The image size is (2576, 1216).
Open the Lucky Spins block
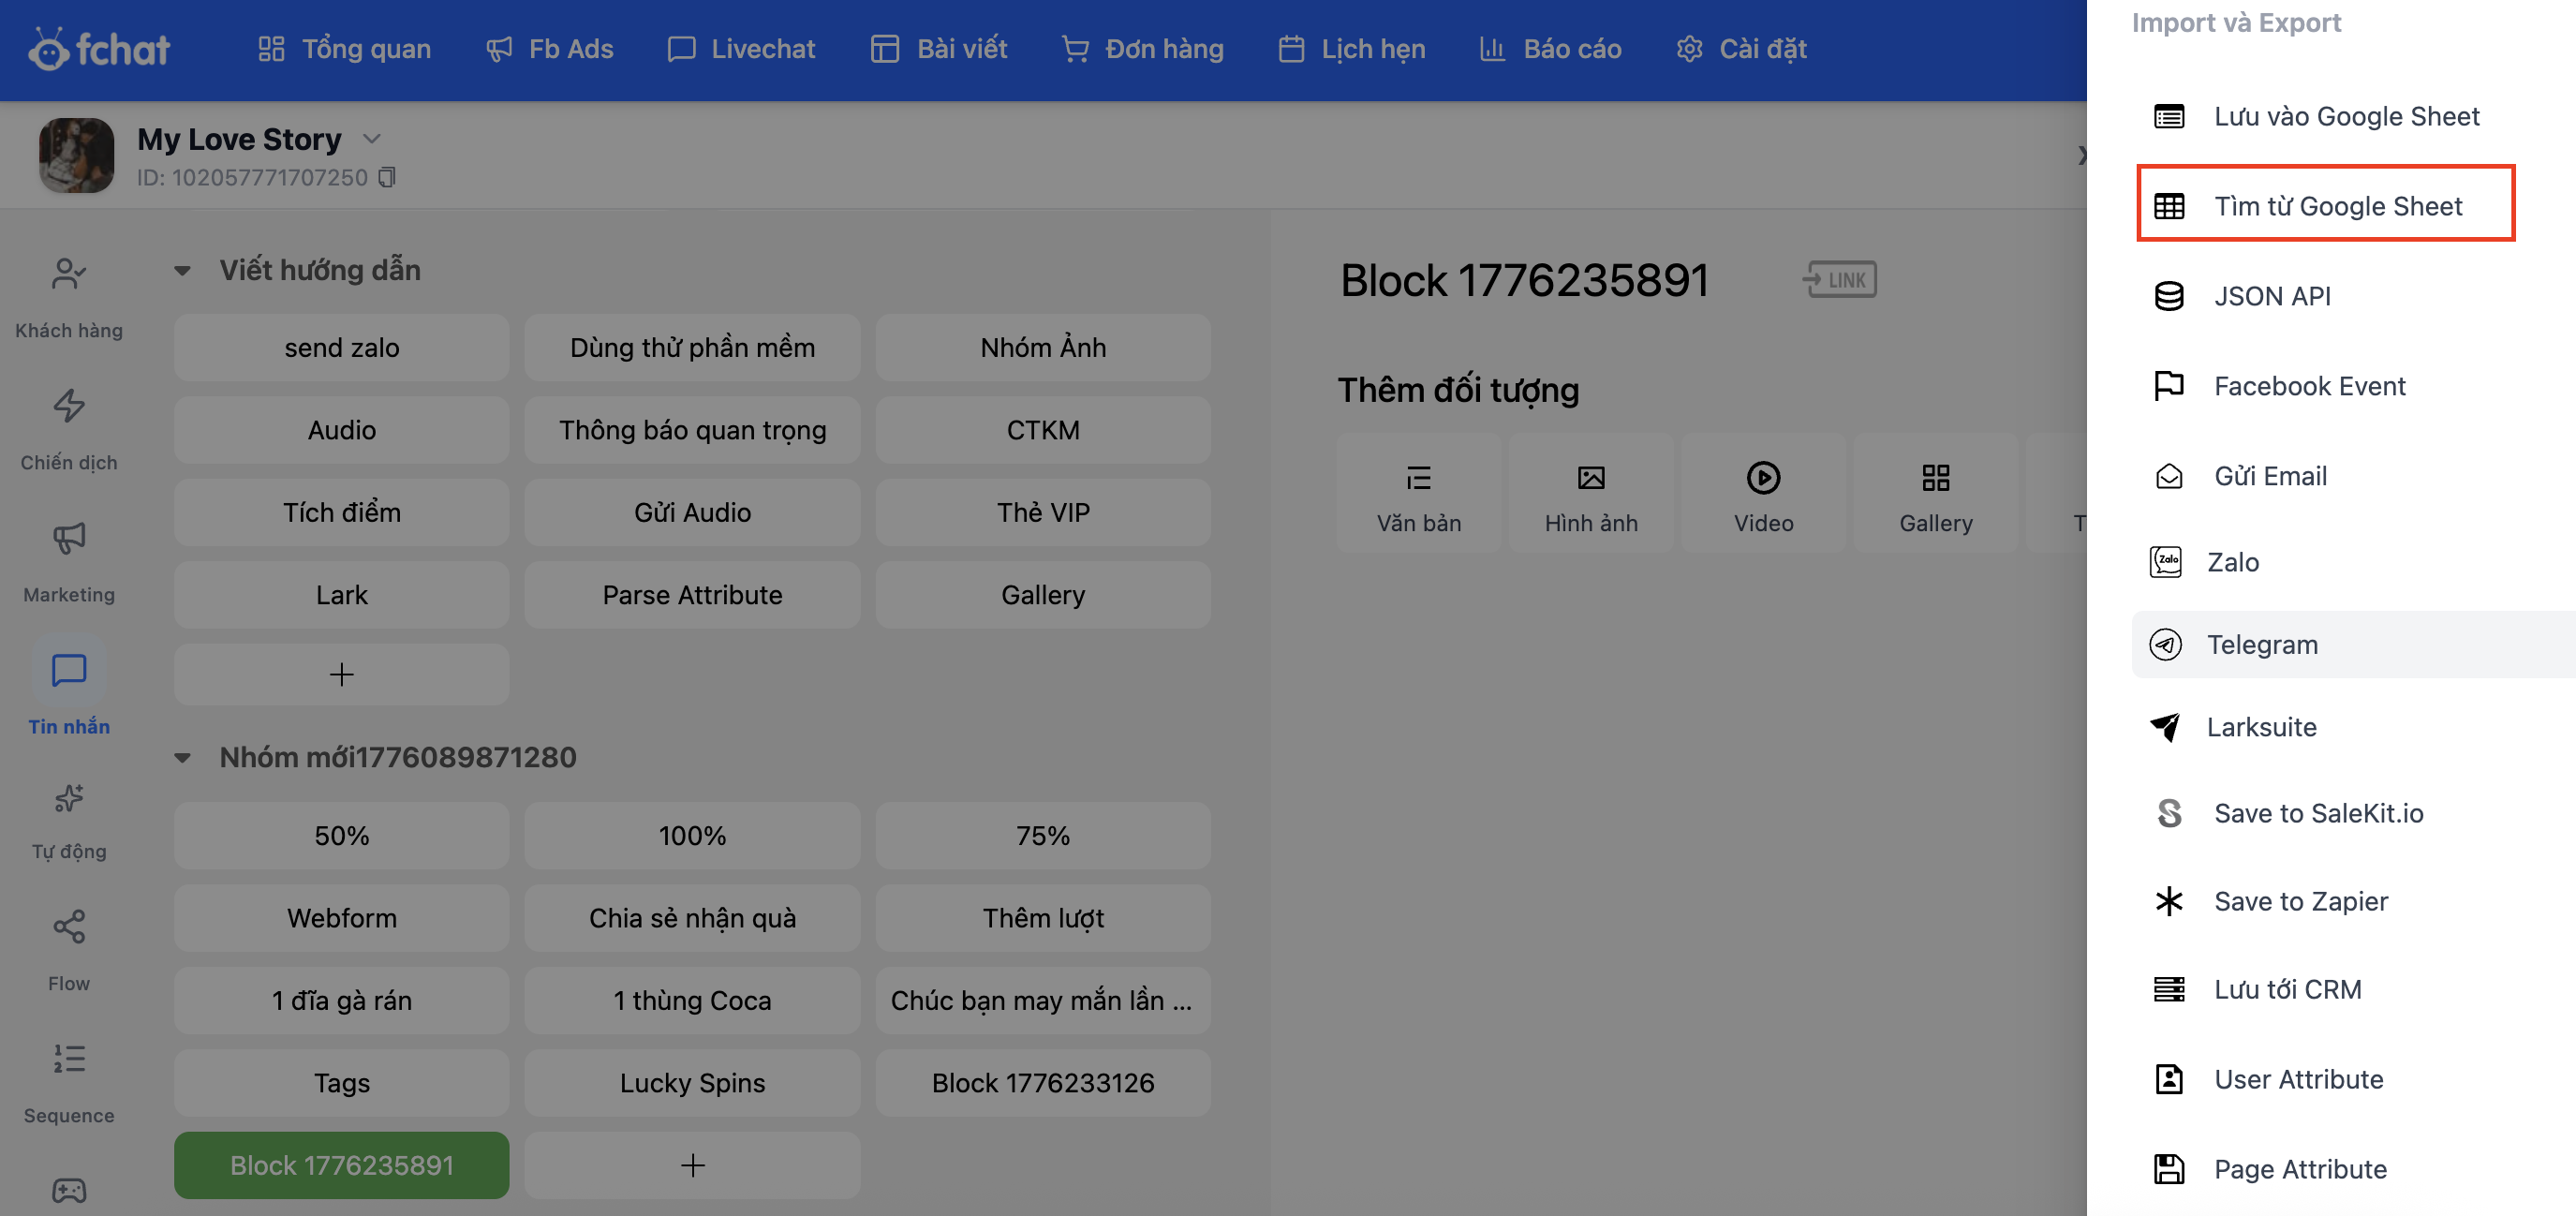tap(692, 1082)
